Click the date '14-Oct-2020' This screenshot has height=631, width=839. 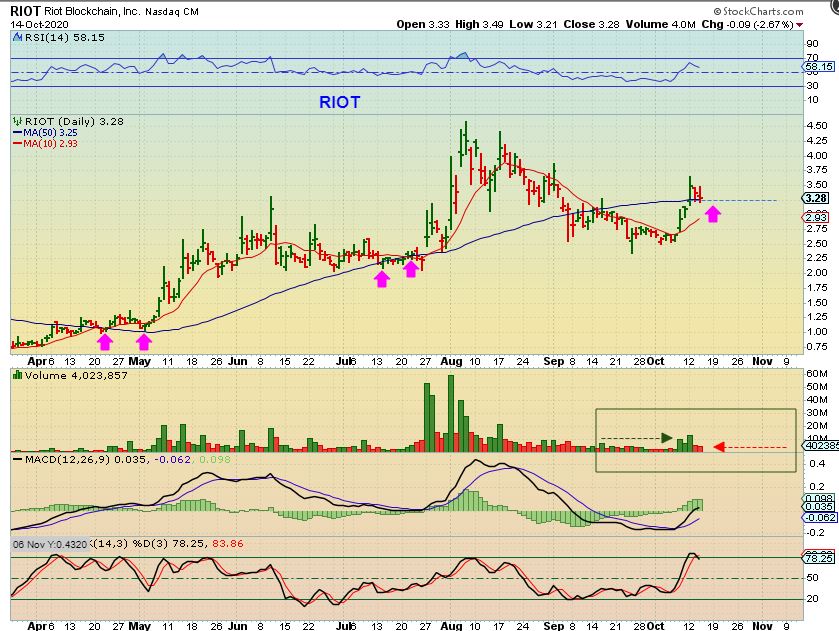pos(39,25)
